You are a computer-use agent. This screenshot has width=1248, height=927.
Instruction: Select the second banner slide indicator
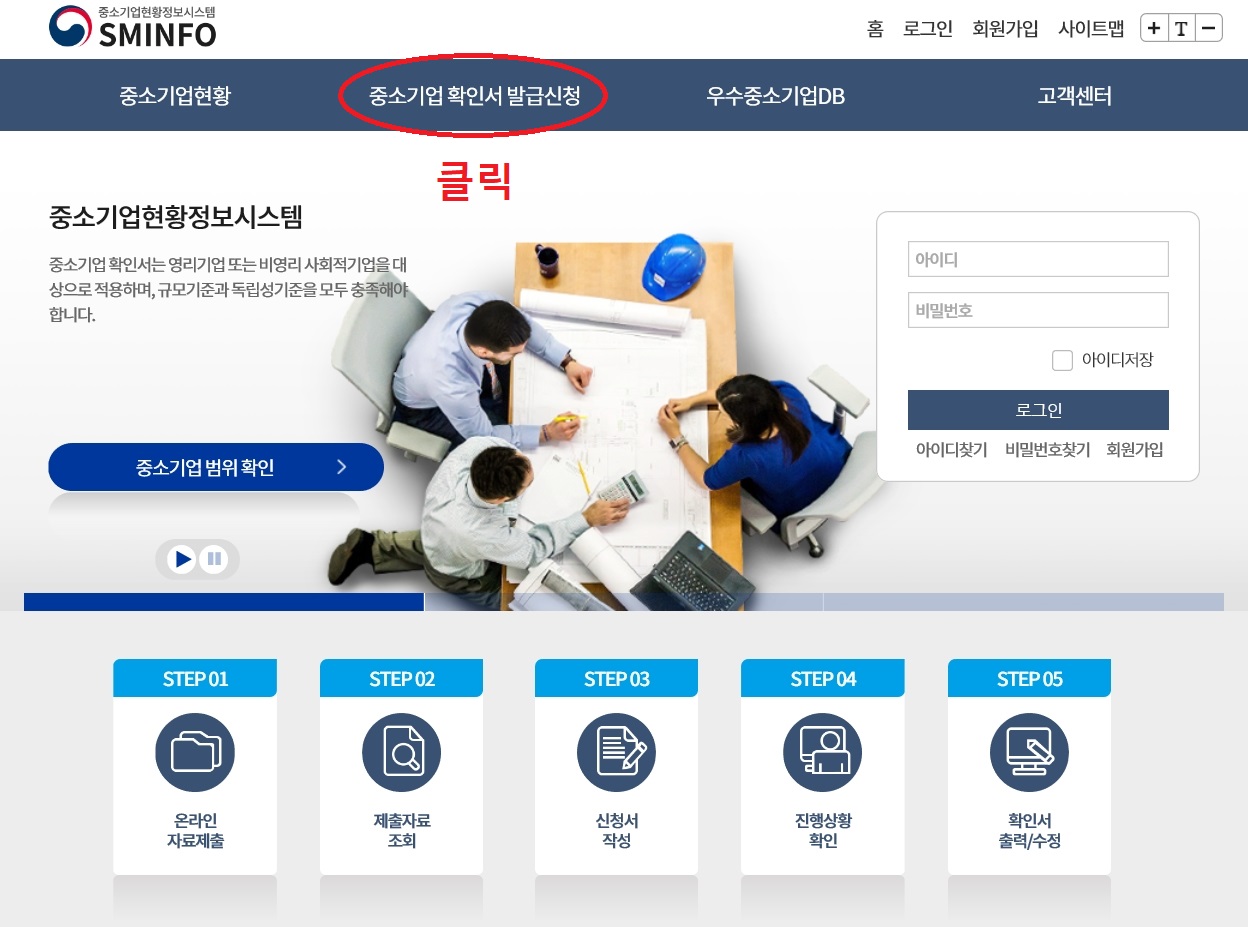[x=624, y=602]
